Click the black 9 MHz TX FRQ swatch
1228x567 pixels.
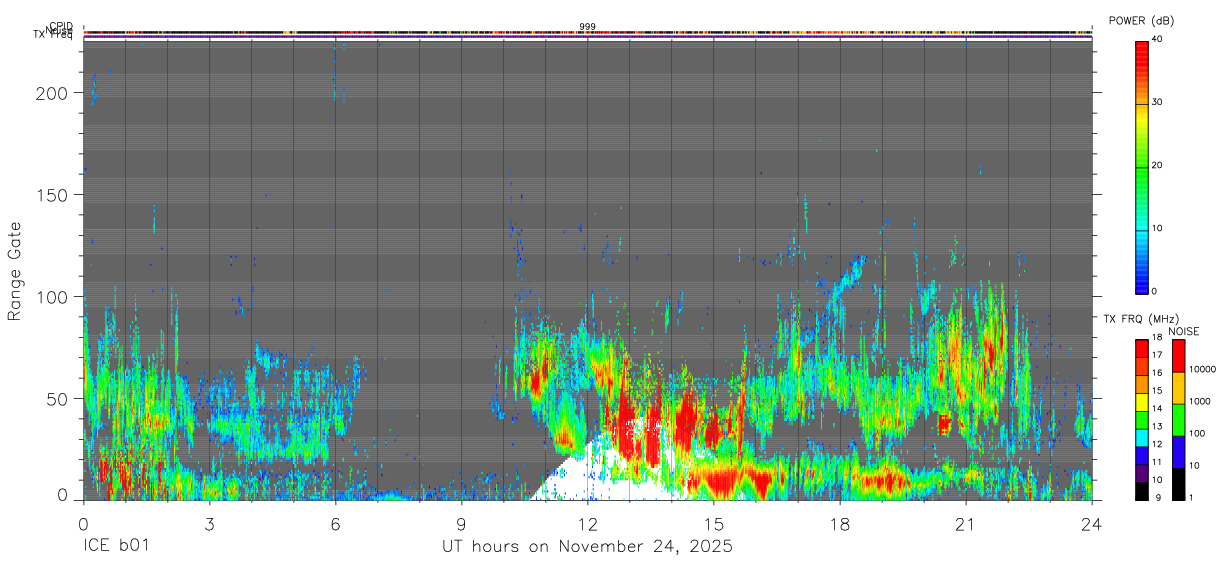pos(1142,491)
